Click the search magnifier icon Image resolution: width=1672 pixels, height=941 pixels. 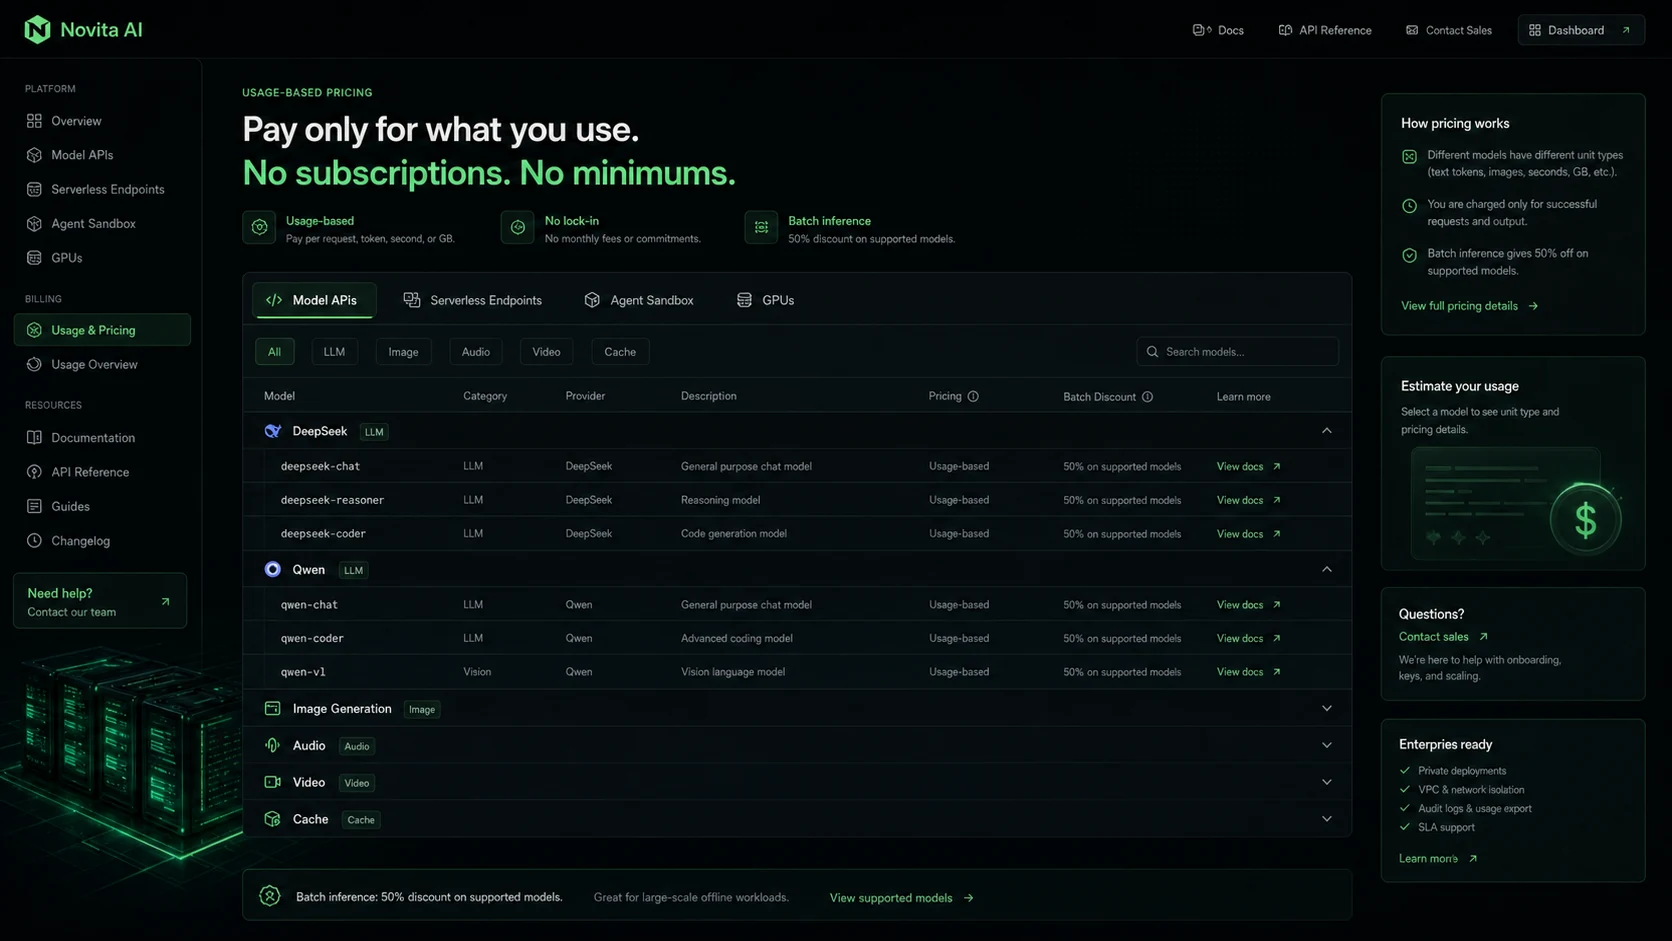coord(1152,352)
